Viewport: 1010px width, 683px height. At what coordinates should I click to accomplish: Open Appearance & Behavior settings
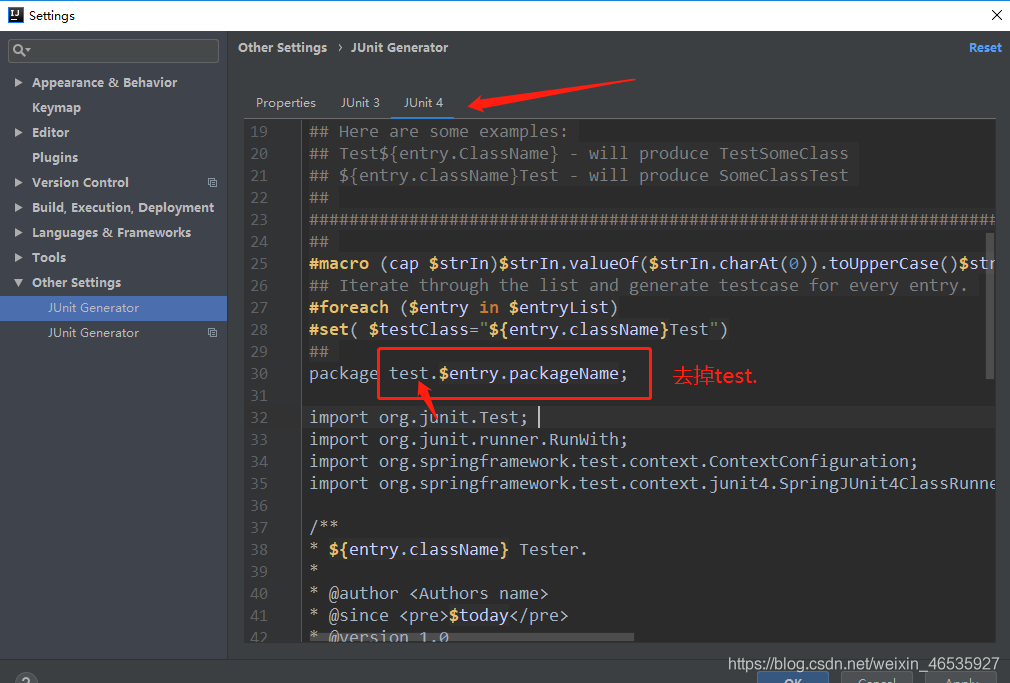pyautogui.click(x=104, y=82)
